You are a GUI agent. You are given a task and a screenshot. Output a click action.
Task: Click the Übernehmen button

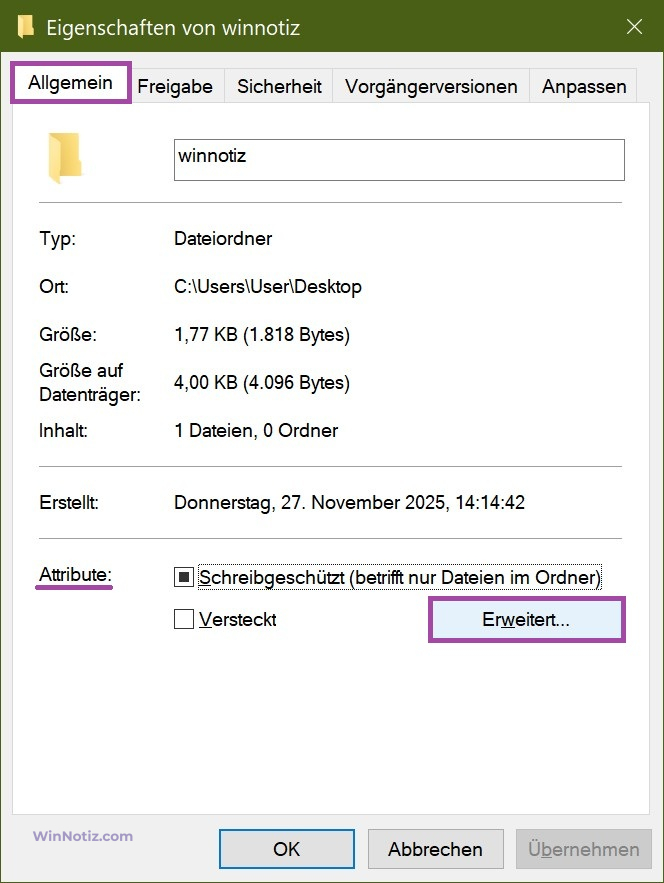pos(583,849)
